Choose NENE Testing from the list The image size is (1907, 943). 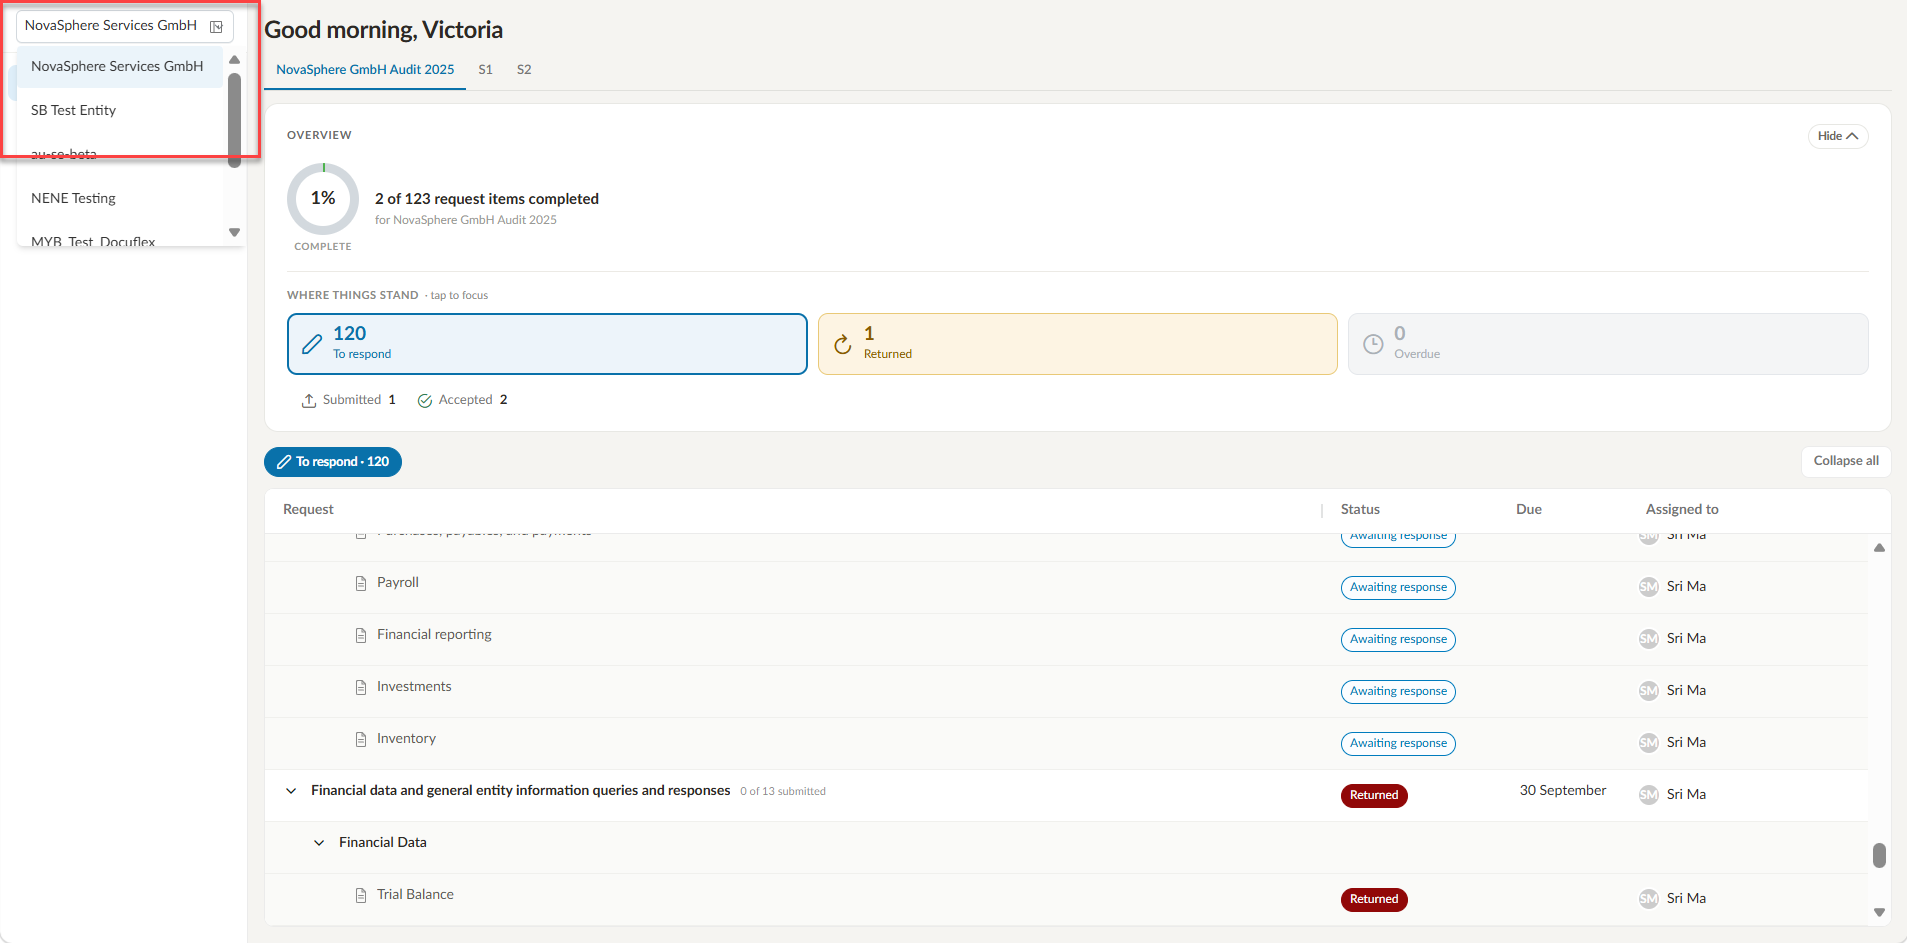(x=119, y=198)
